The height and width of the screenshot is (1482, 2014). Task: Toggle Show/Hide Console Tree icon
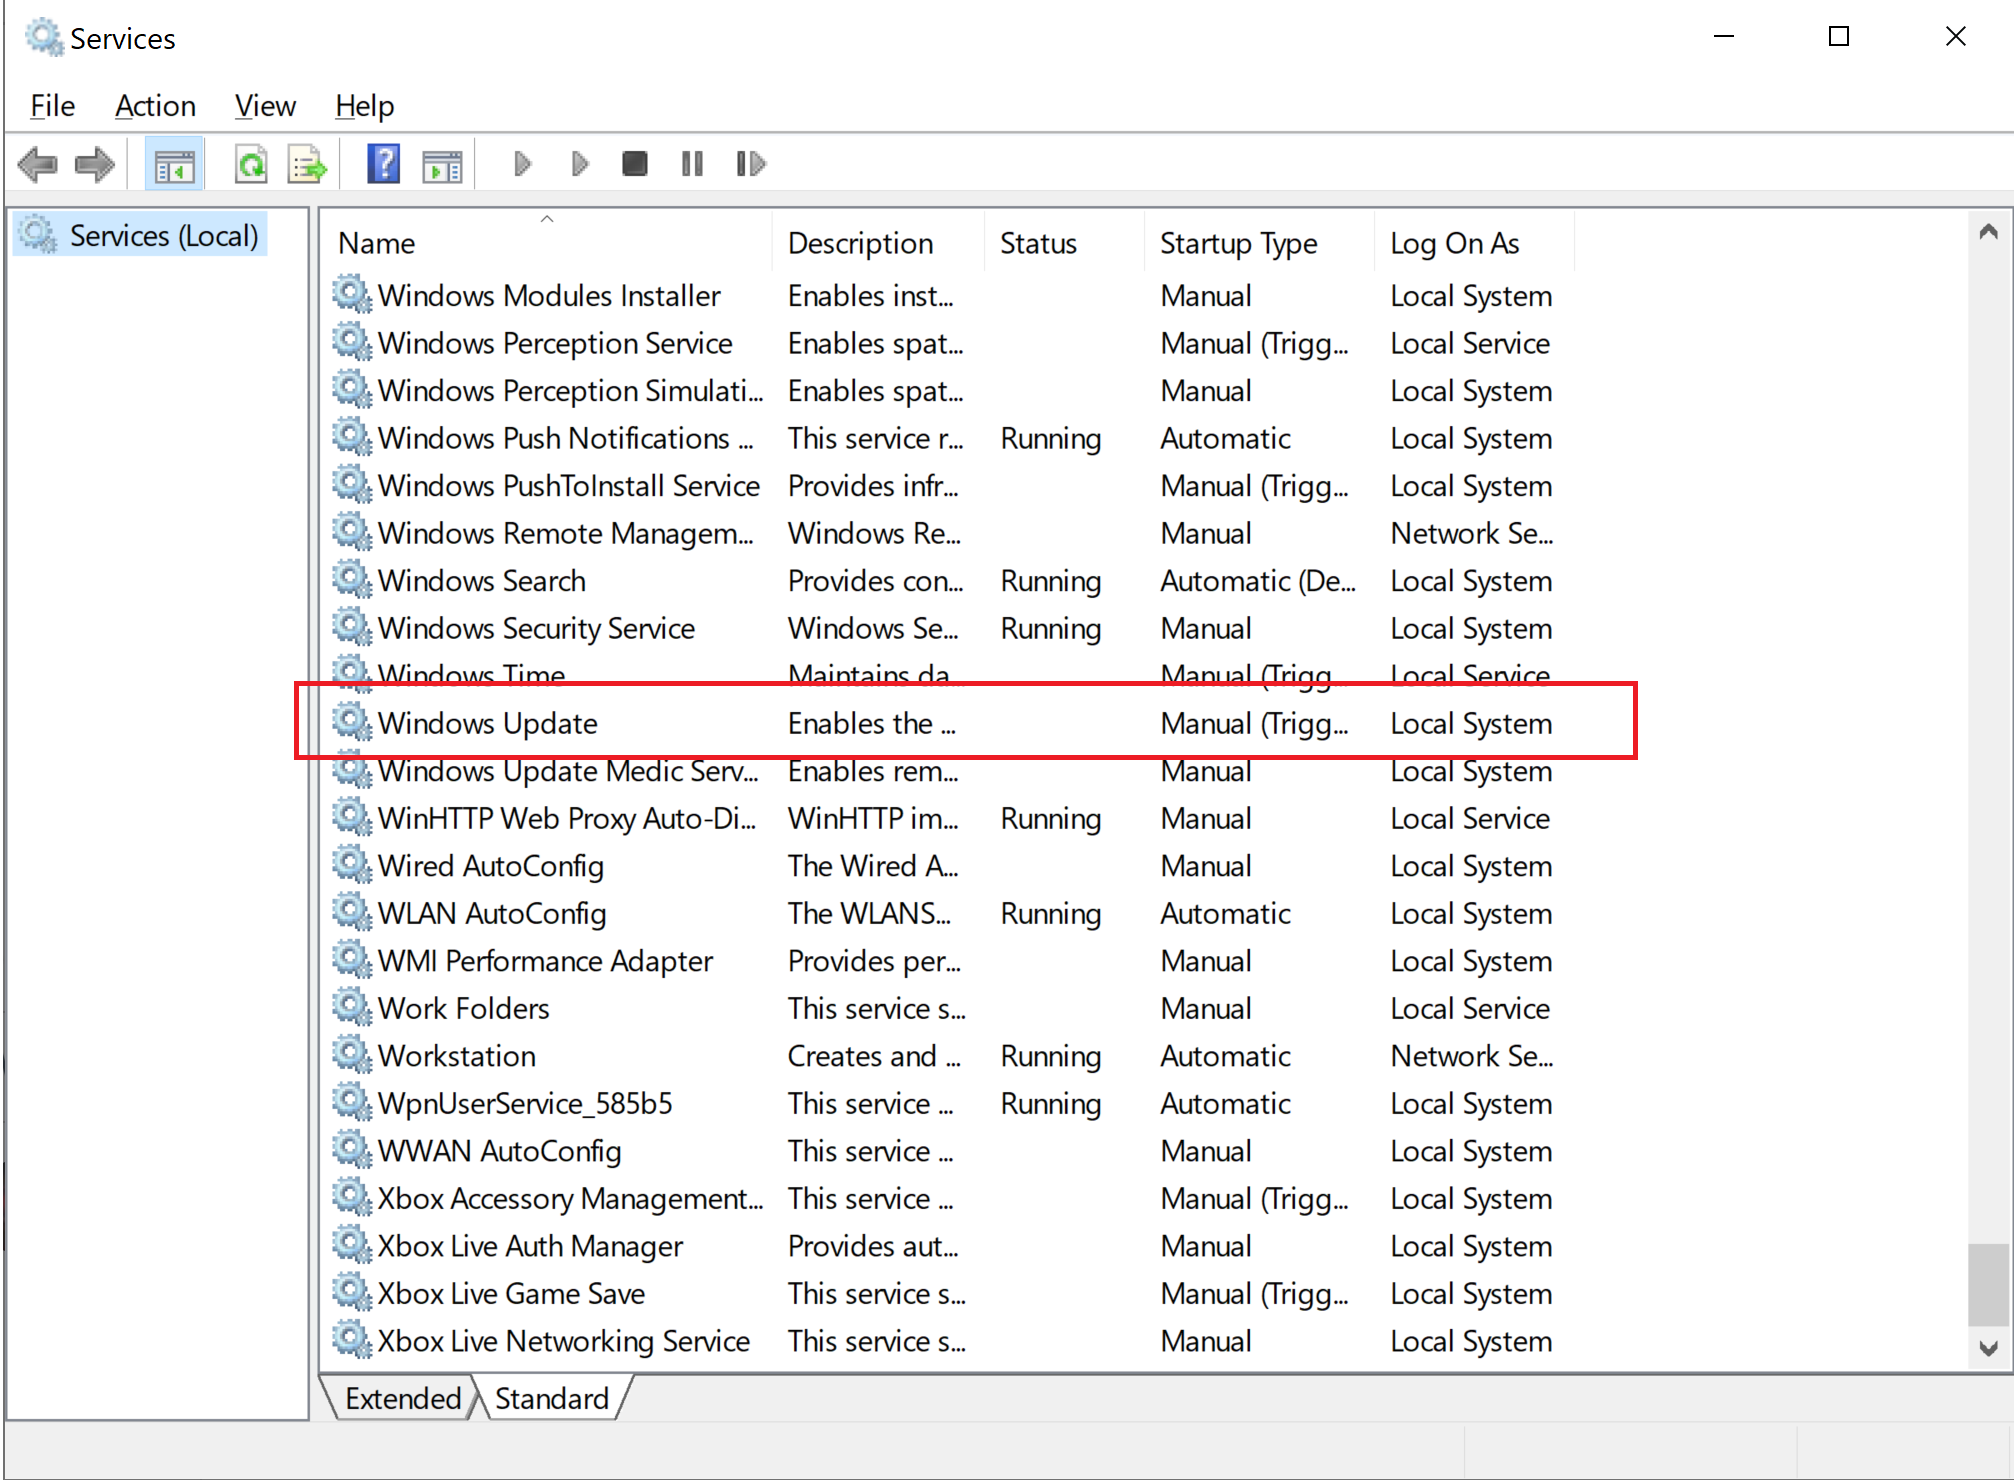coord(175,164)
